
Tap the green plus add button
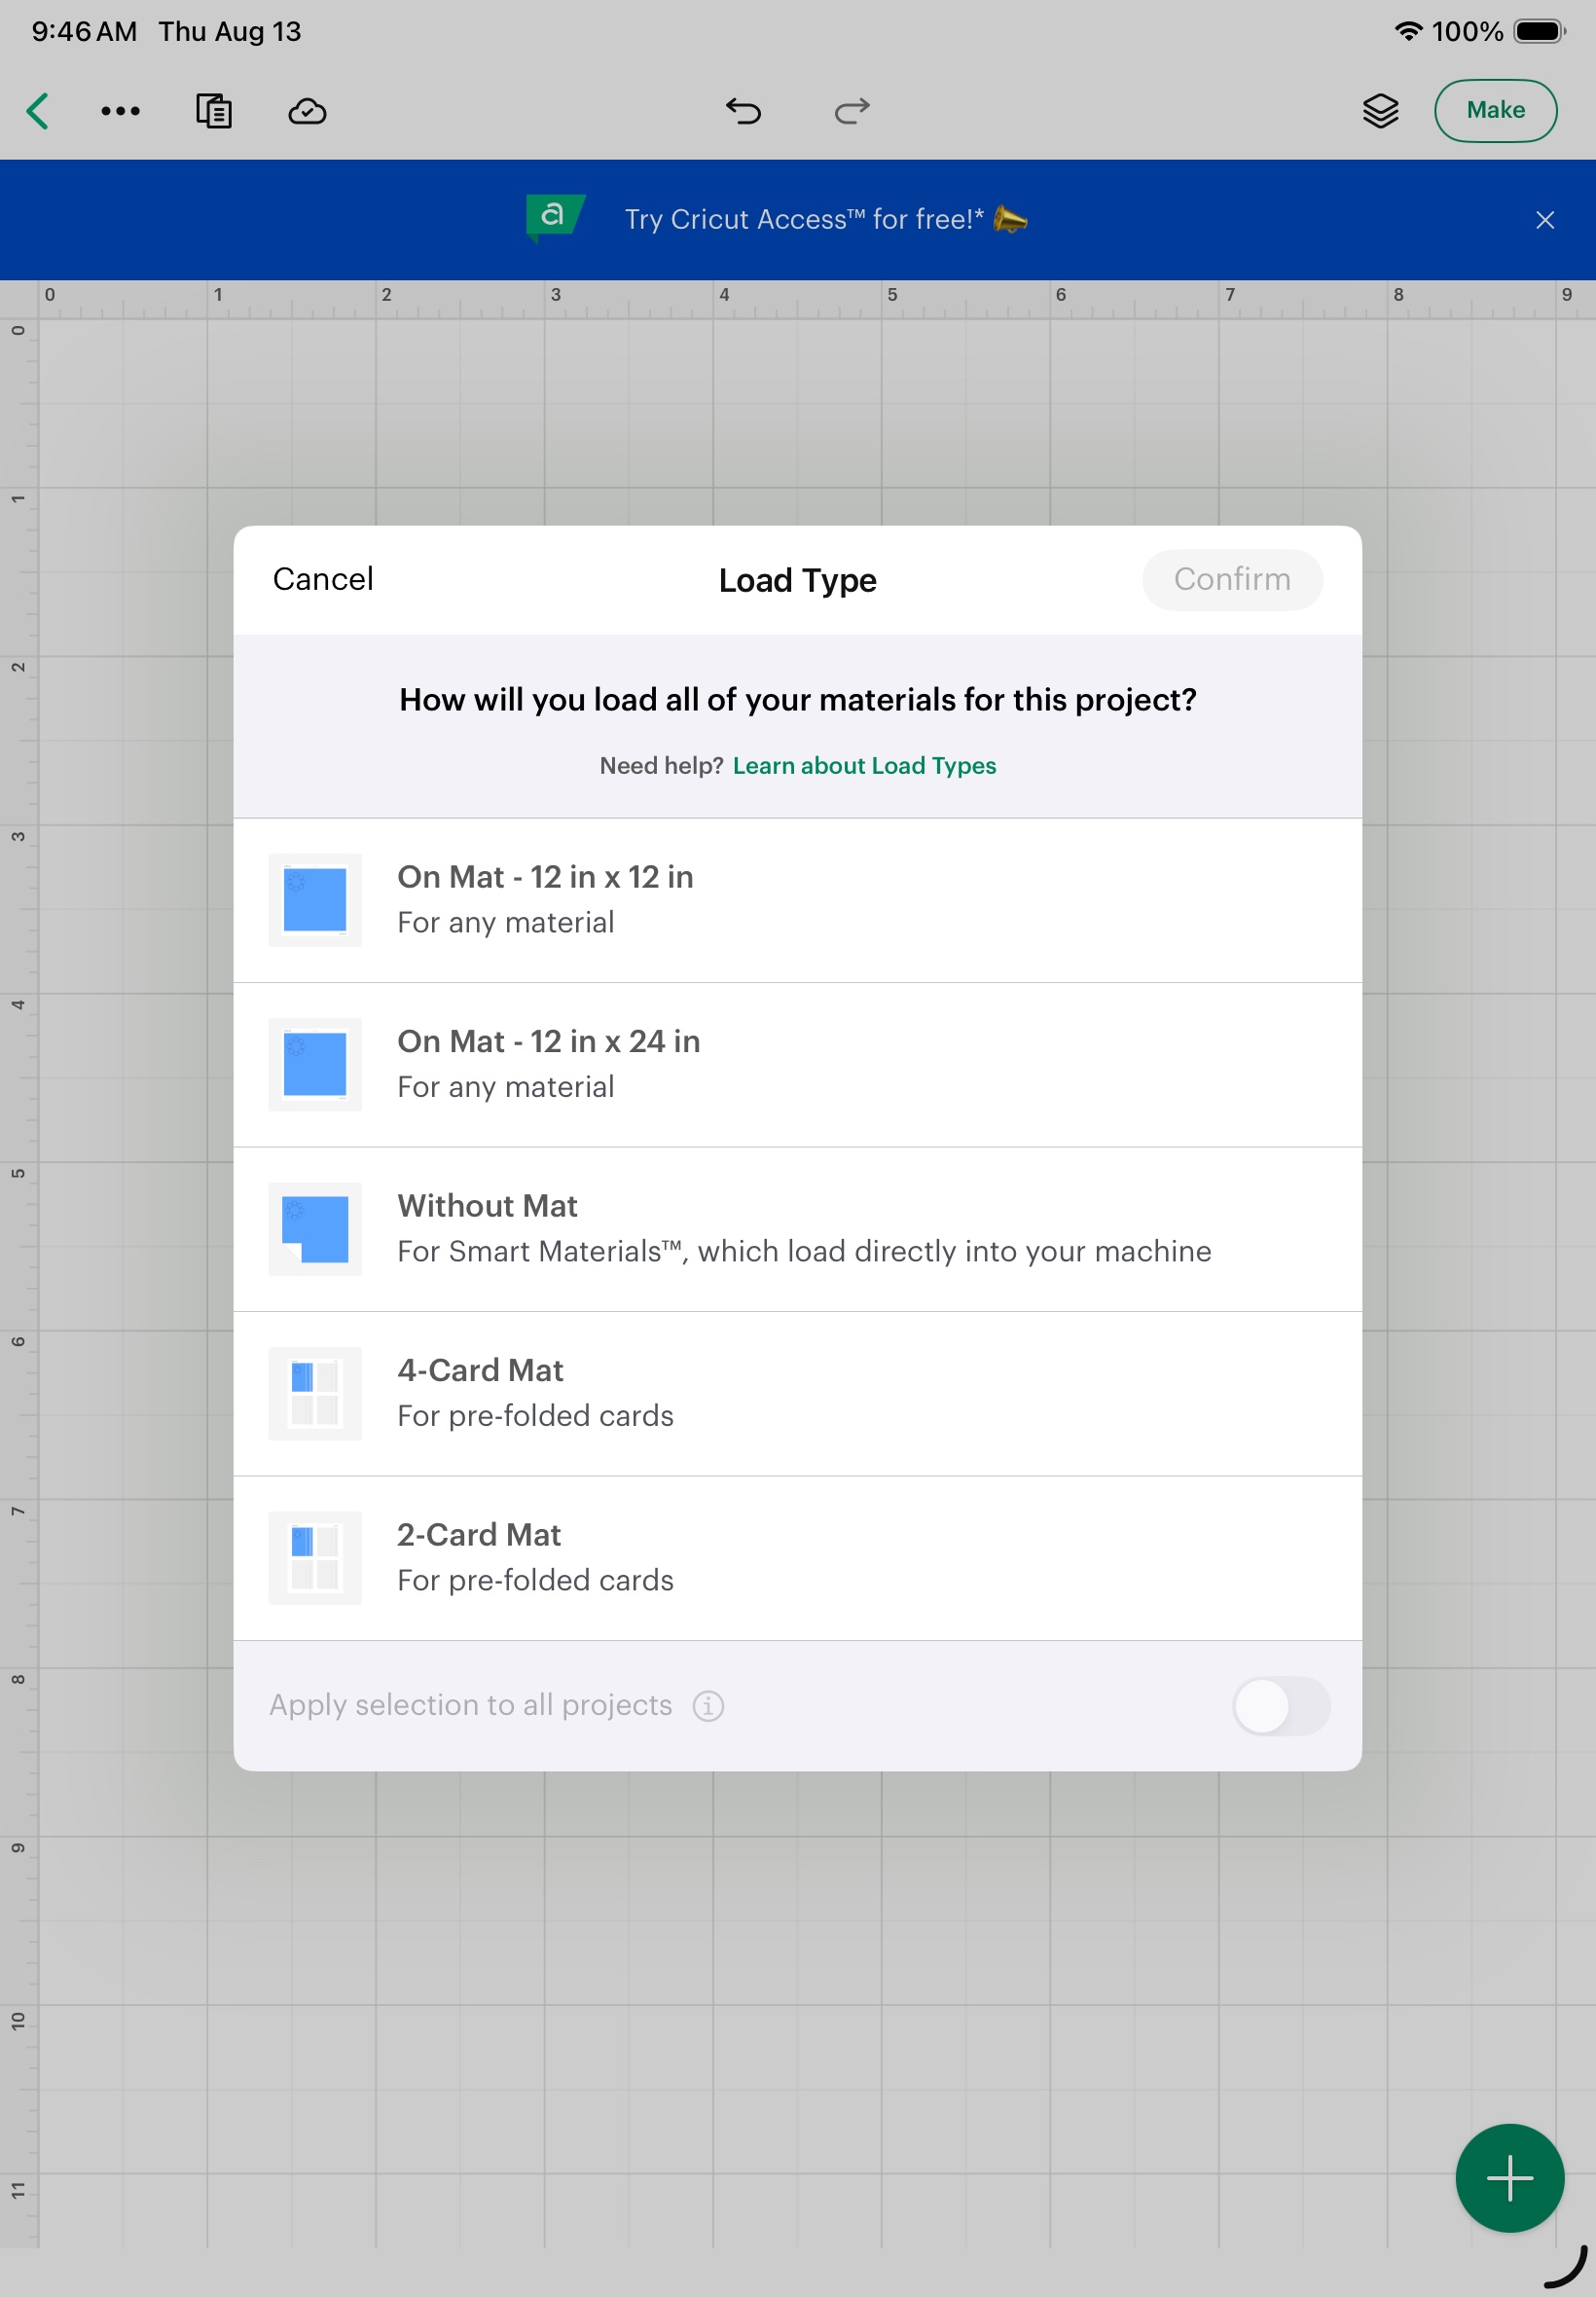(x=1509, y=2178)
